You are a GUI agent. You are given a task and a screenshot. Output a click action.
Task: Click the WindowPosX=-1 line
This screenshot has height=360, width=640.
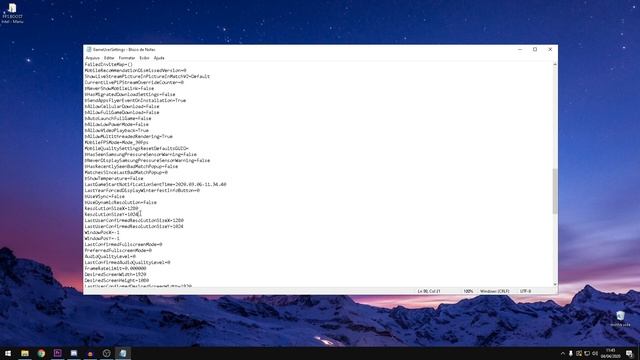click(102, 232)
